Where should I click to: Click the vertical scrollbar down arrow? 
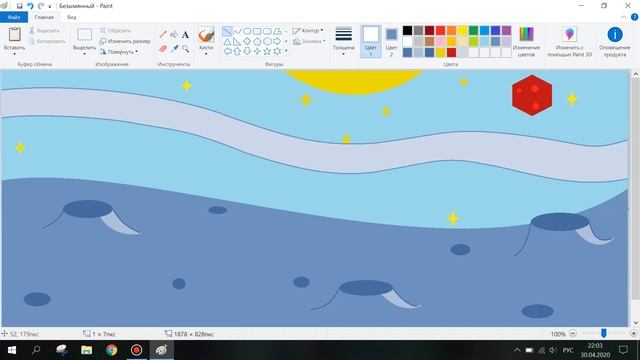636,323
